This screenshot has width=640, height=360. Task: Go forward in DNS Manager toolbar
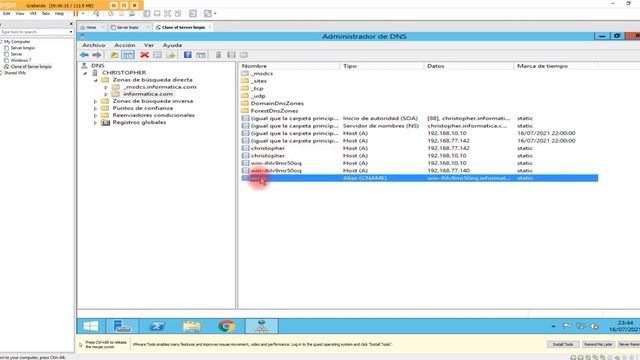click(97, 55)
